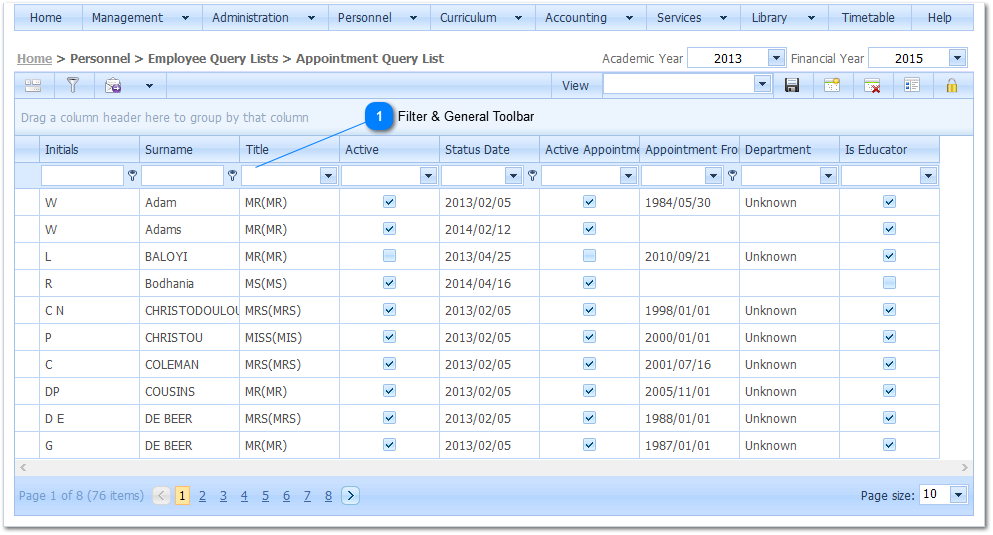993x535 pixels.
Task: Click the horizontal scrollbar right arrow
Action: click(x=964, y=467)
